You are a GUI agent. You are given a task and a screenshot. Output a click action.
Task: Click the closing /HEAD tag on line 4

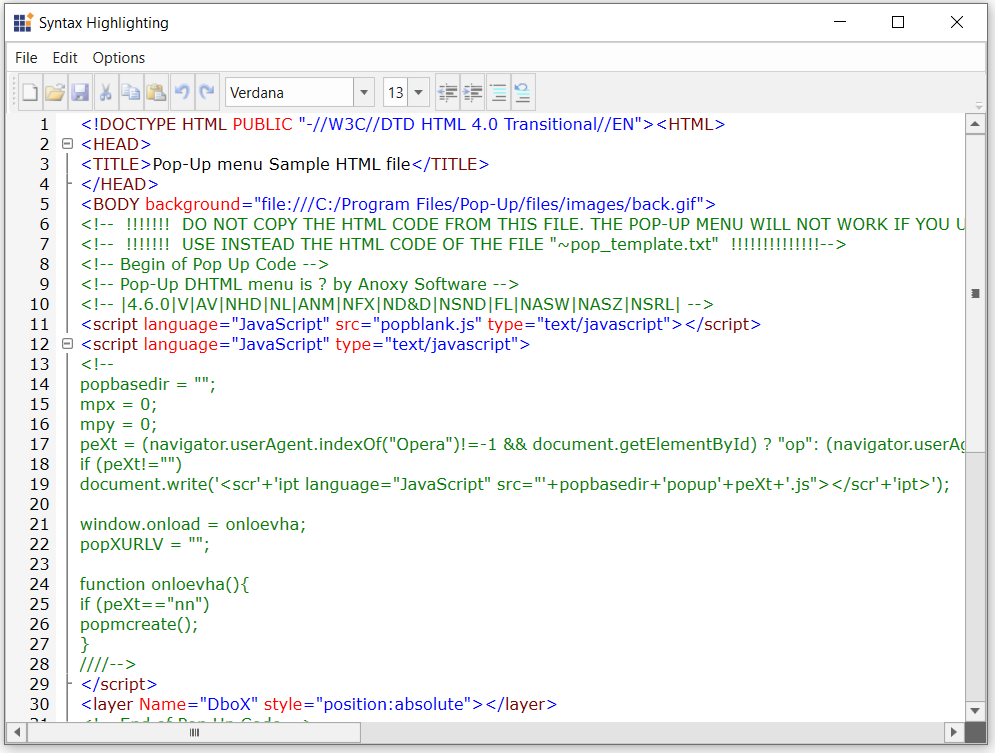pos(119,184)
